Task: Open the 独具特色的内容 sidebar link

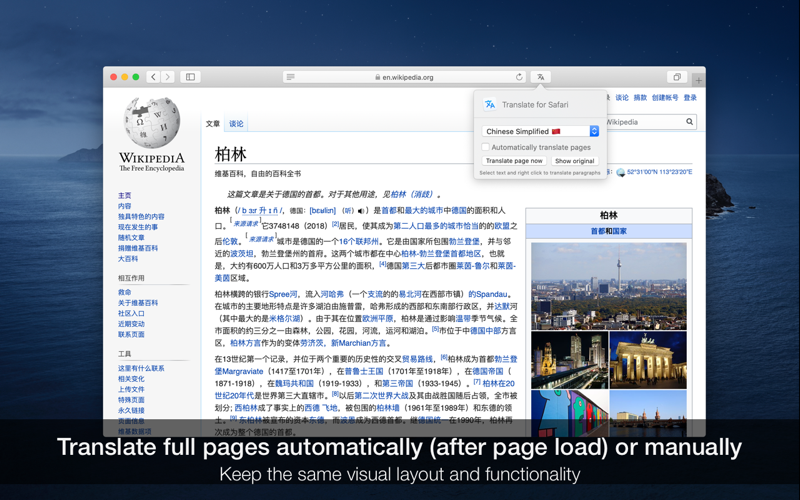Action: 141,216
